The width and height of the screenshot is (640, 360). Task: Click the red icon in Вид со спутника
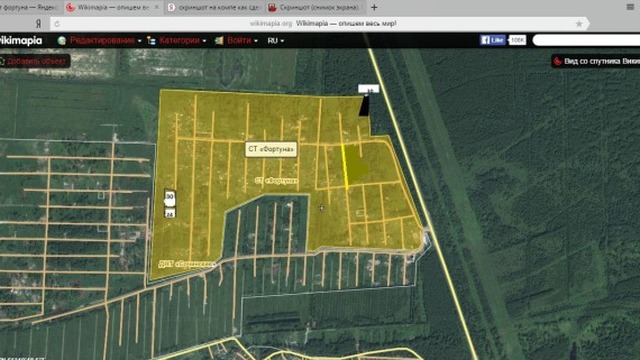coord(558,62)
